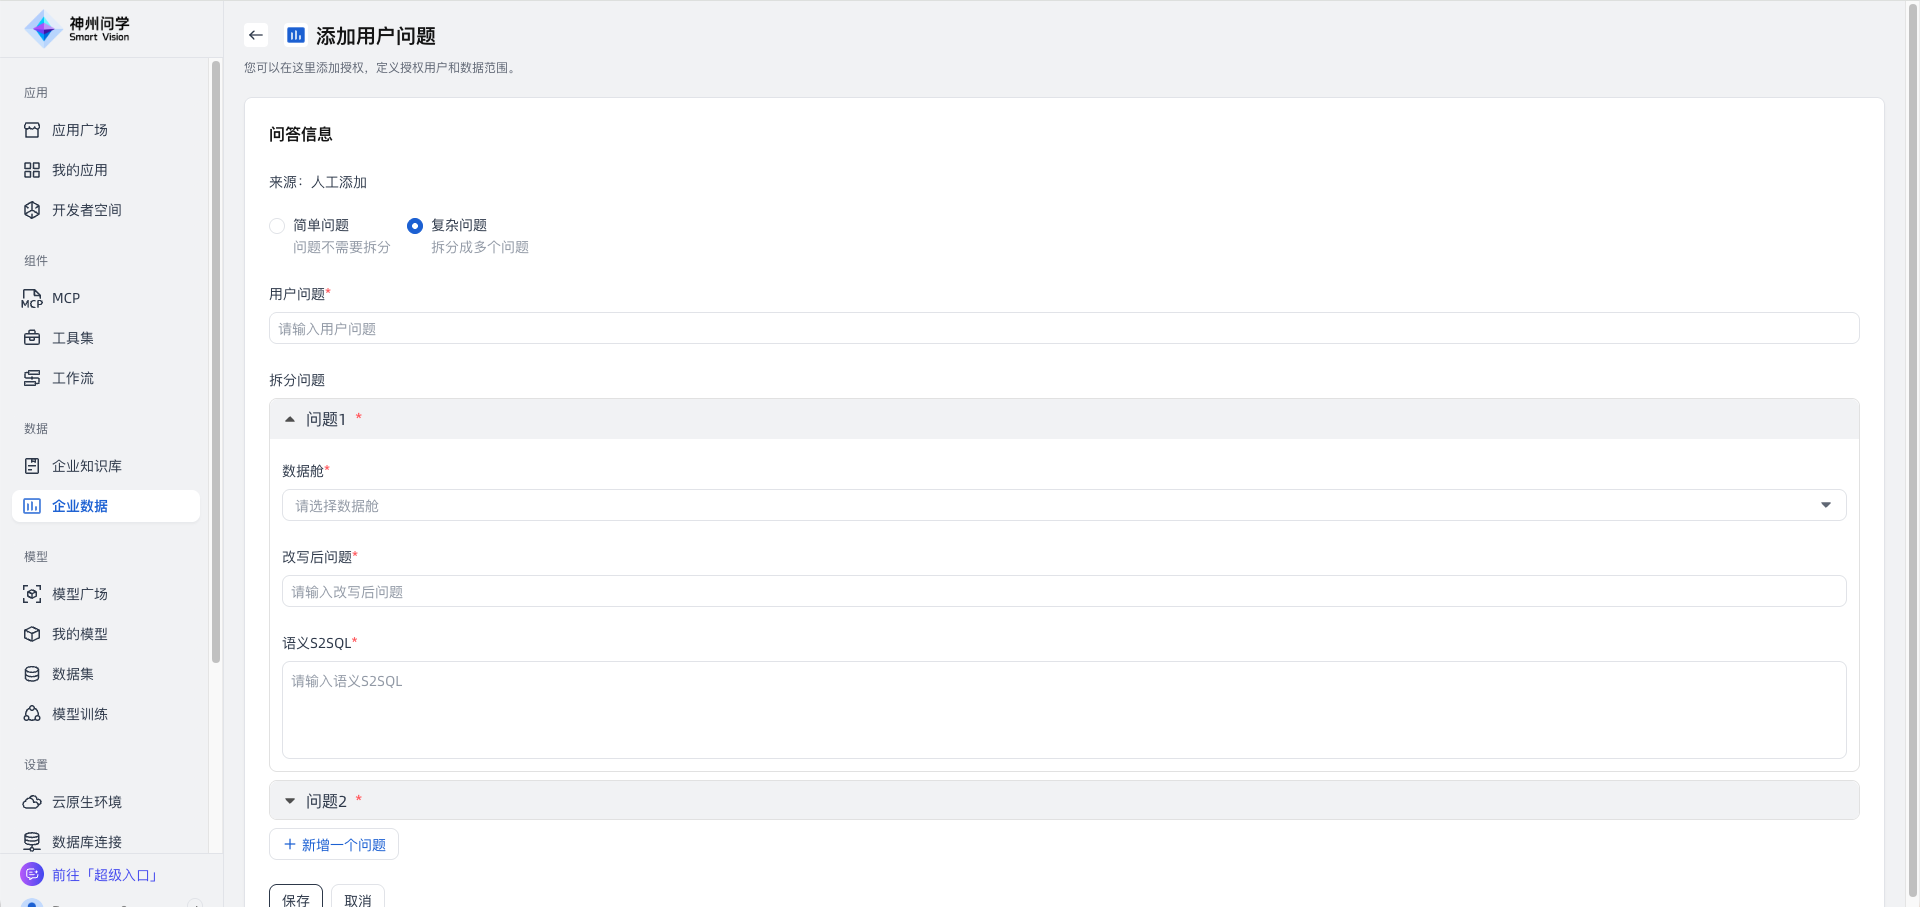Click the 工作流 workflow icon
The width and height of the screenshot is (1920, 907).
point(32,378)
